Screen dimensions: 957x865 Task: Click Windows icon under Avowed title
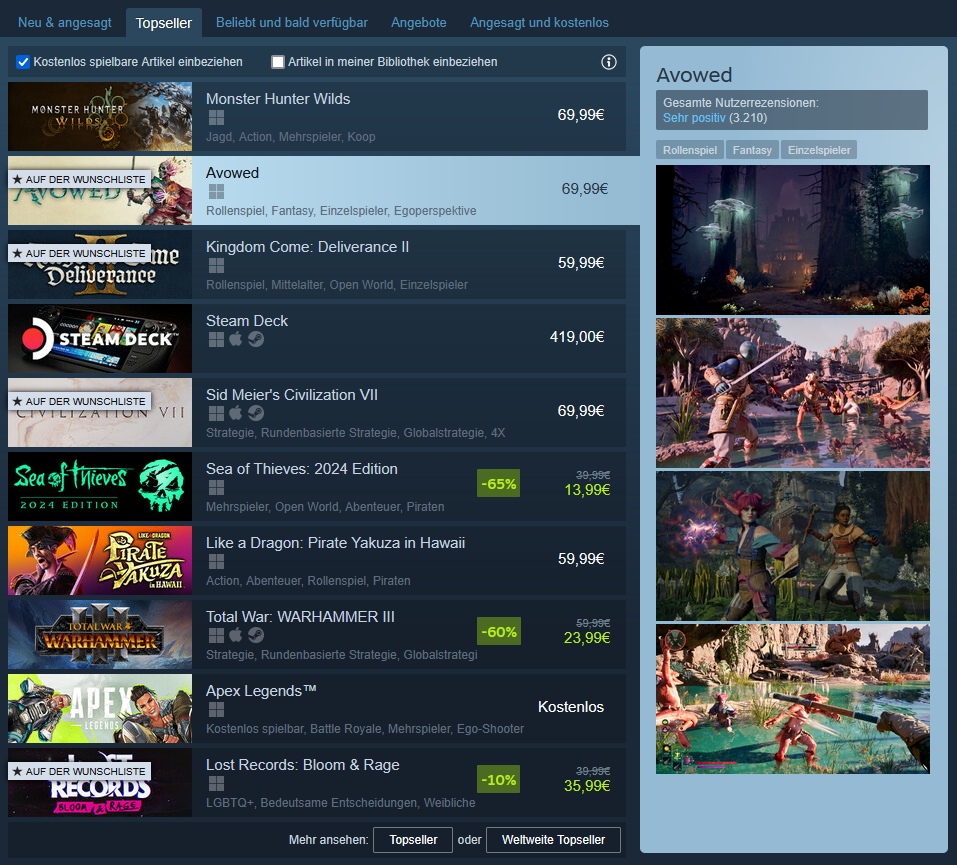tap(216, 192)
